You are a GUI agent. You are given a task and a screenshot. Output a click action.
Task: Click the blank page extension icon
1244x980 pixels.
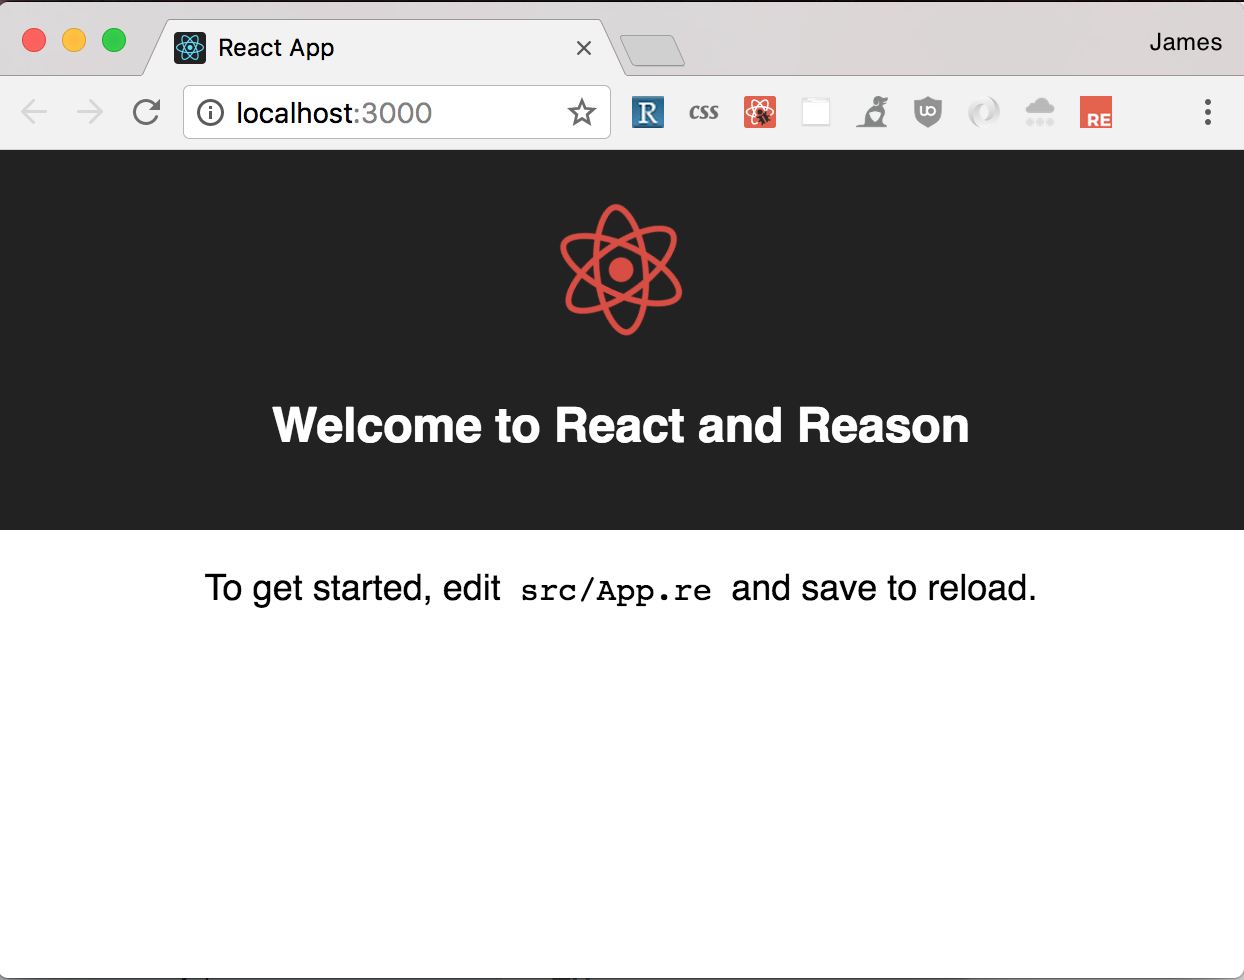pyautogui.click(x=816, y=112)
